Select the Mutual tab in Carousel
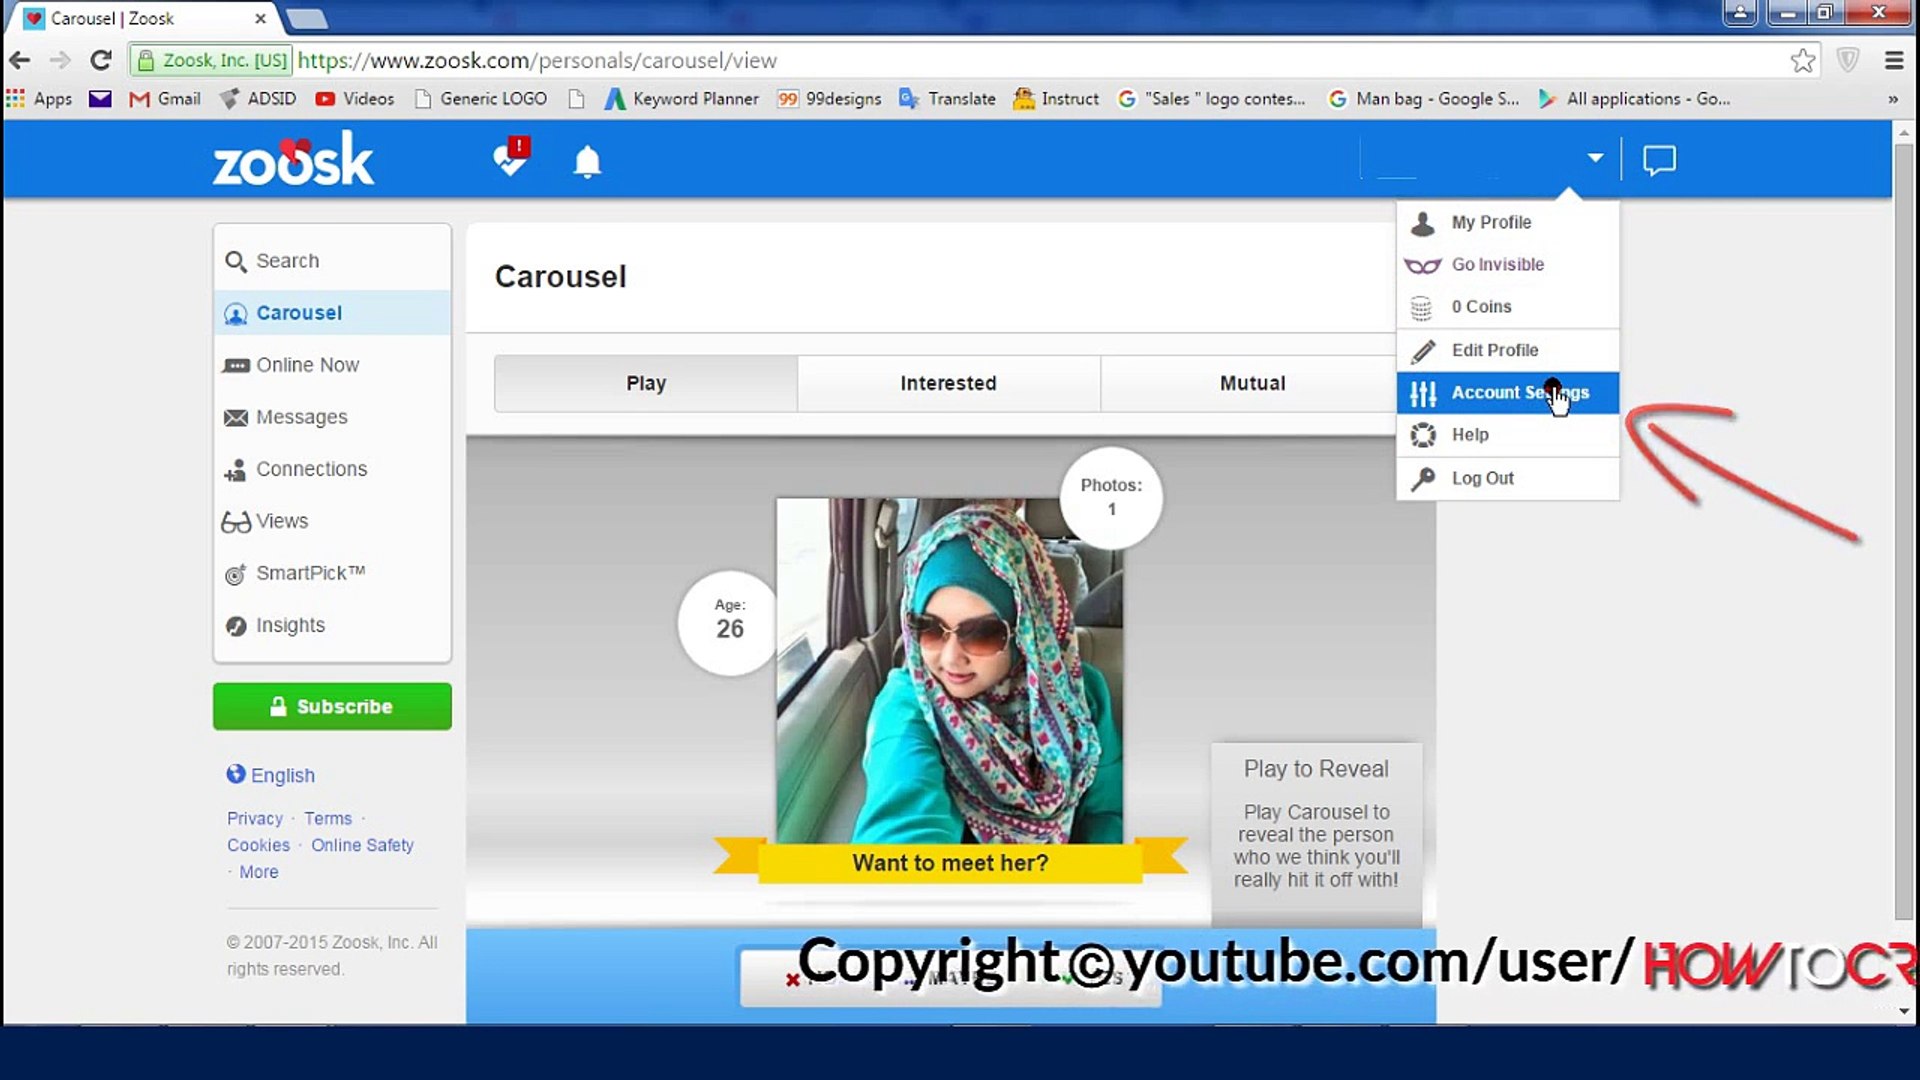The image size is (1920, 1080). pos(1251,382)
